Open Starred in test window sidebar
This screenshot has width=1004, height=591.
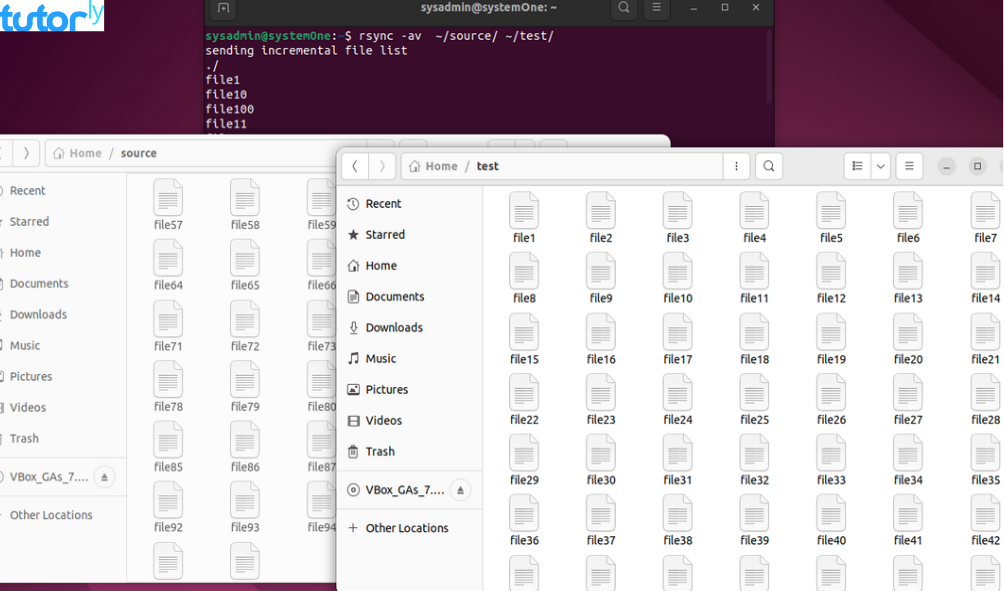coord(410,234)
